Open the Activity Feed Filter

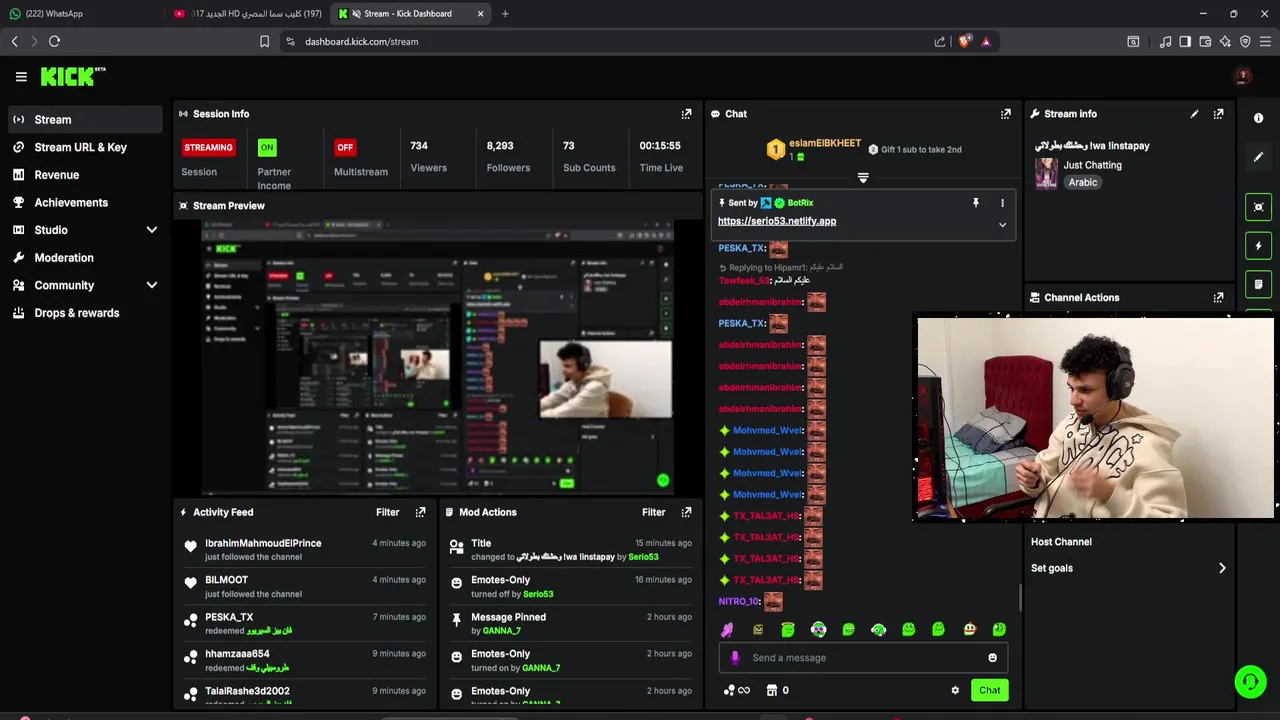(388, 512)
